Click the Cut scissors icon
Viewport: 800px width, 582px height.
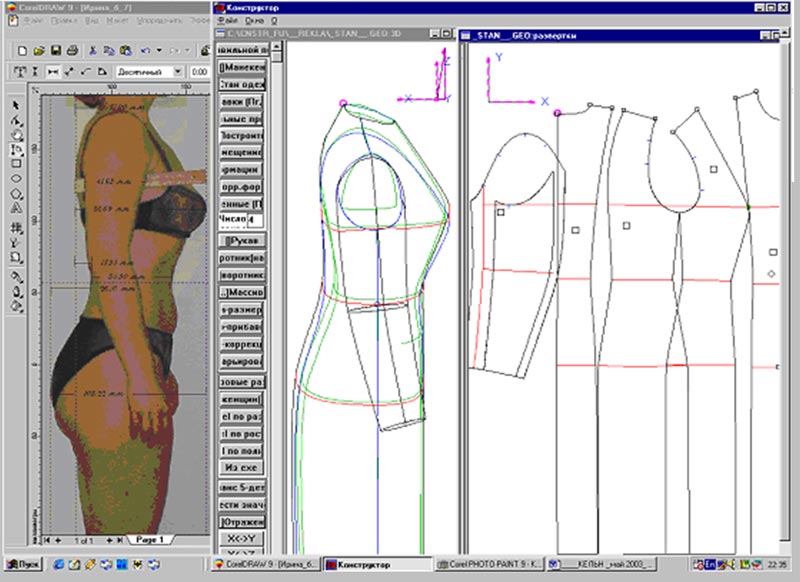click(93, 50)
